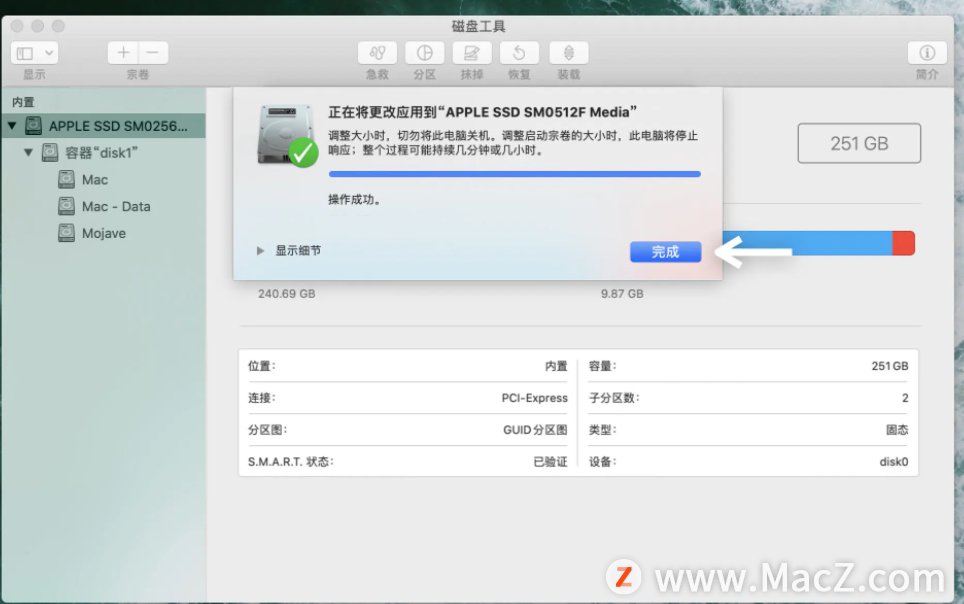Click the 240.69 GB size label

pyautogui.click(x=286, y=294)
